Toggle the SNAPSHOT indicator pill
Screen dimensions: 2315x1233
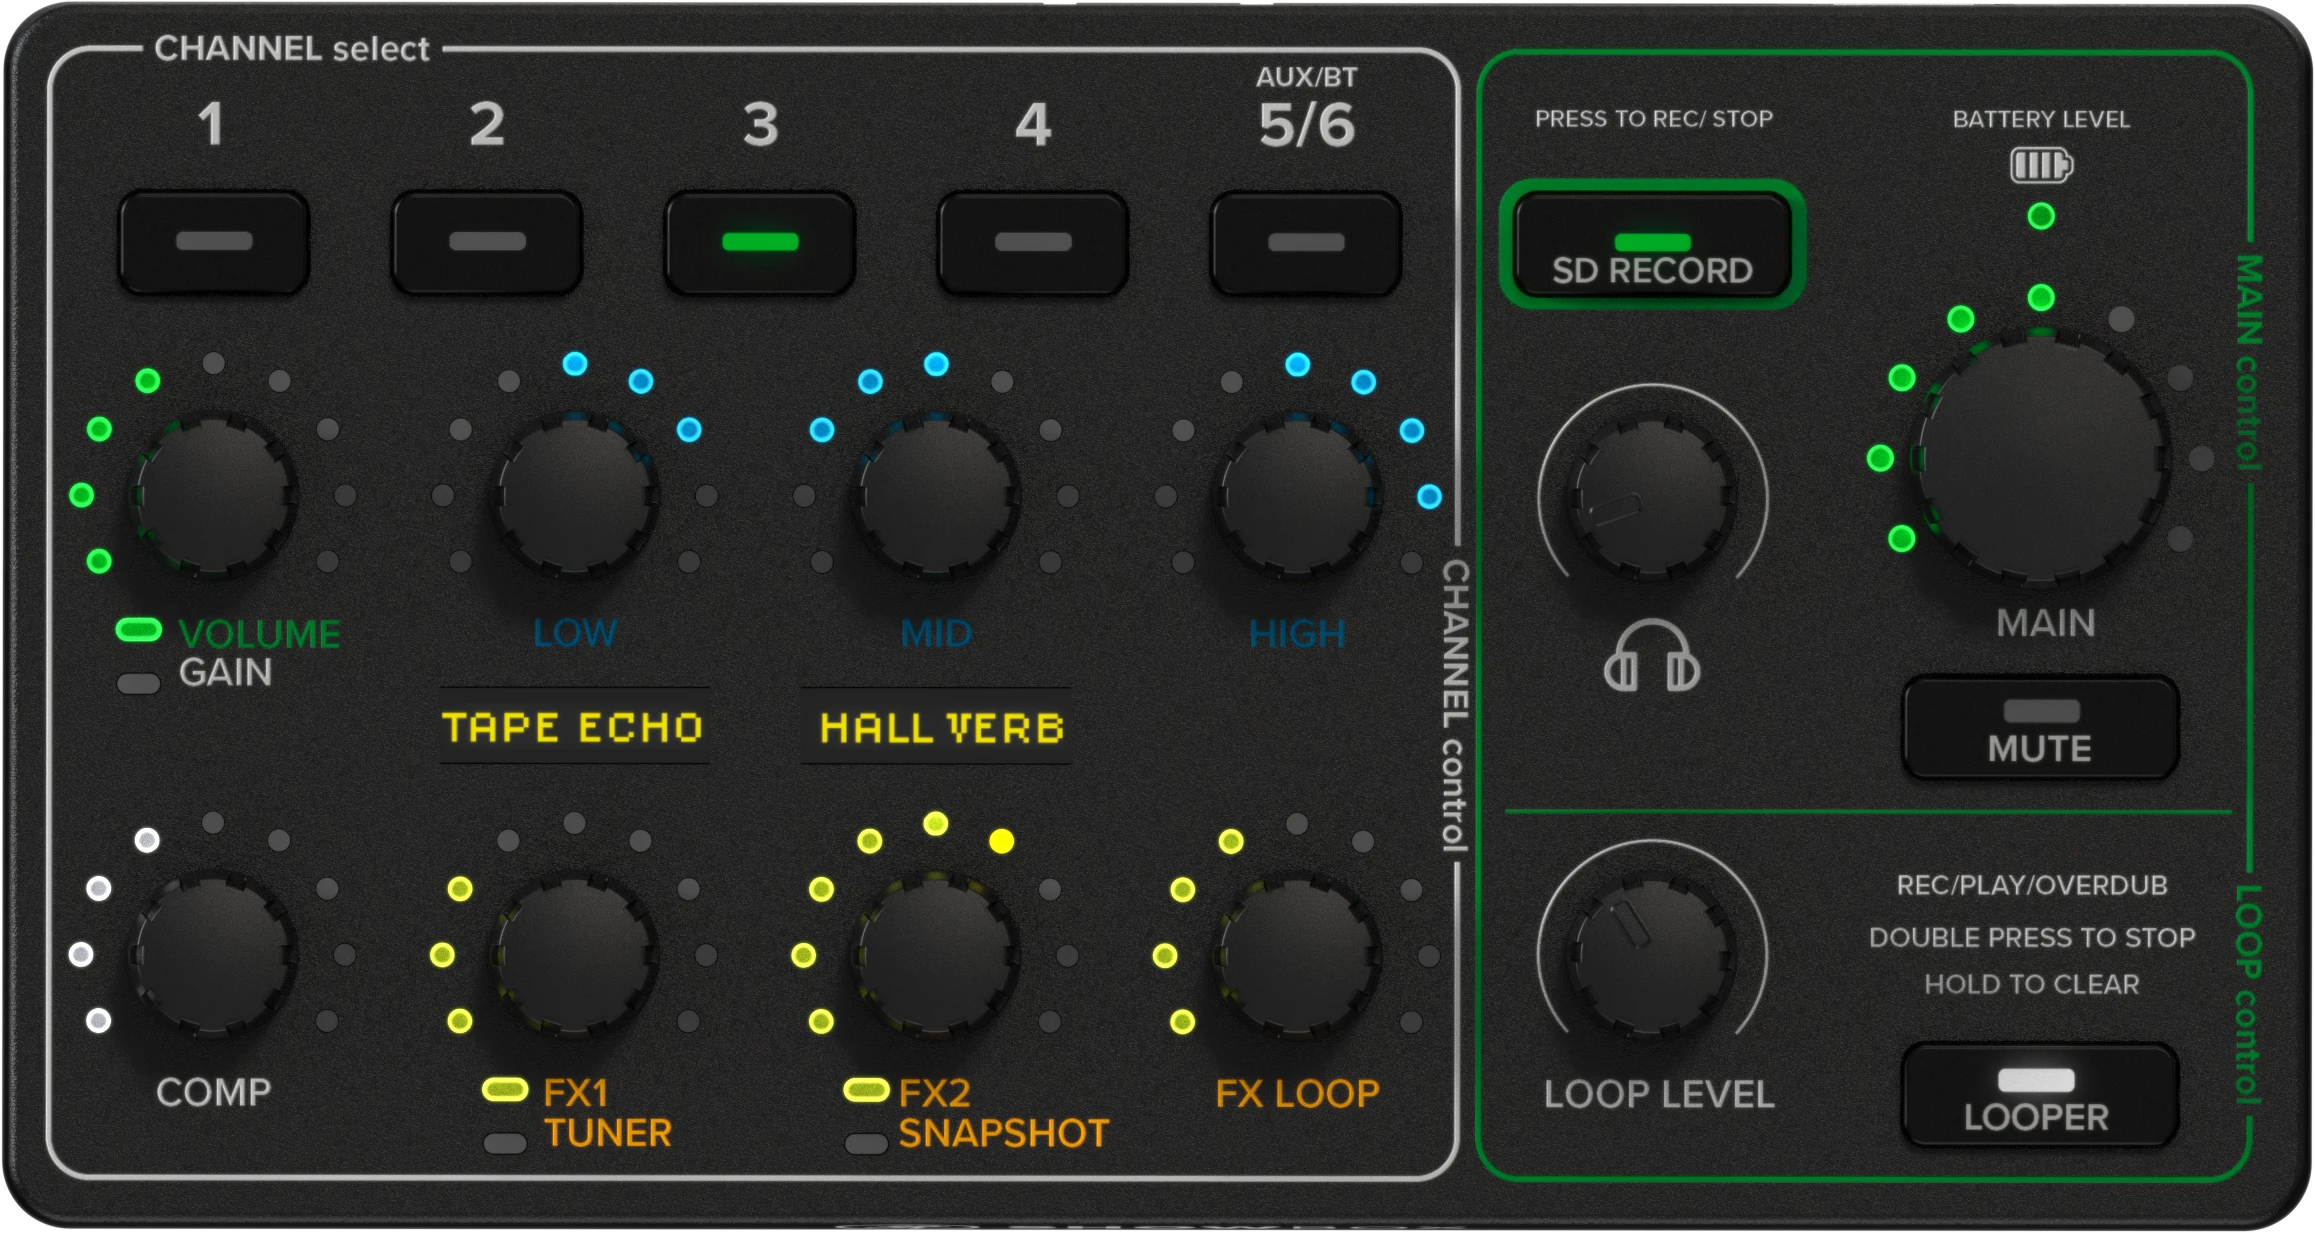(866, 1143)
